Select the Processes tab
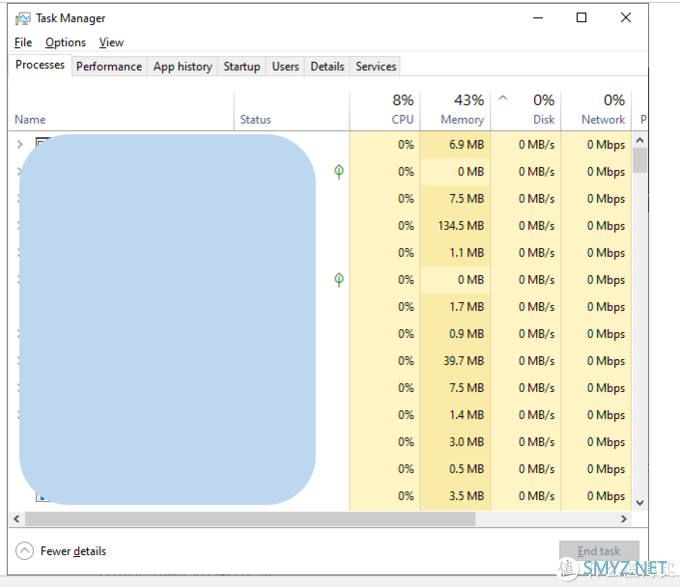Viewport: 680px width, 587px height. (x=40, y=65)
